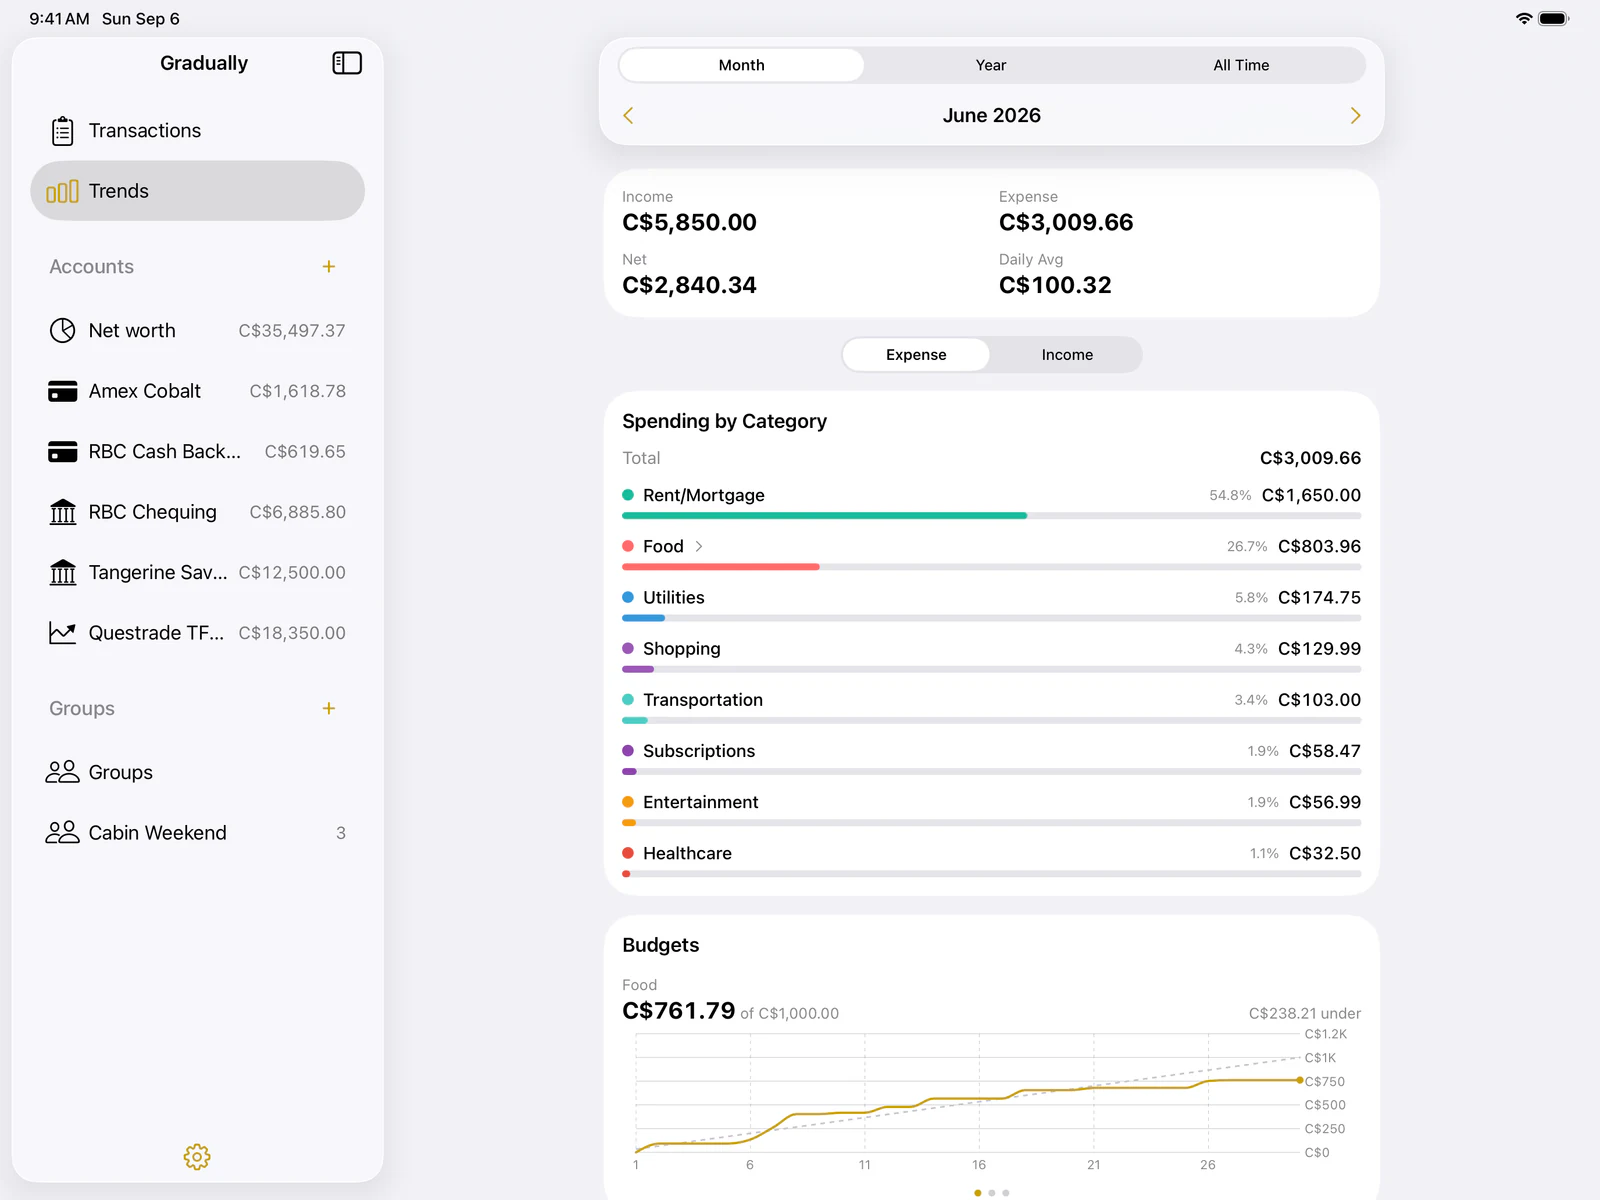
Task: Add a new account with plus icon
Action: point(328,267)
